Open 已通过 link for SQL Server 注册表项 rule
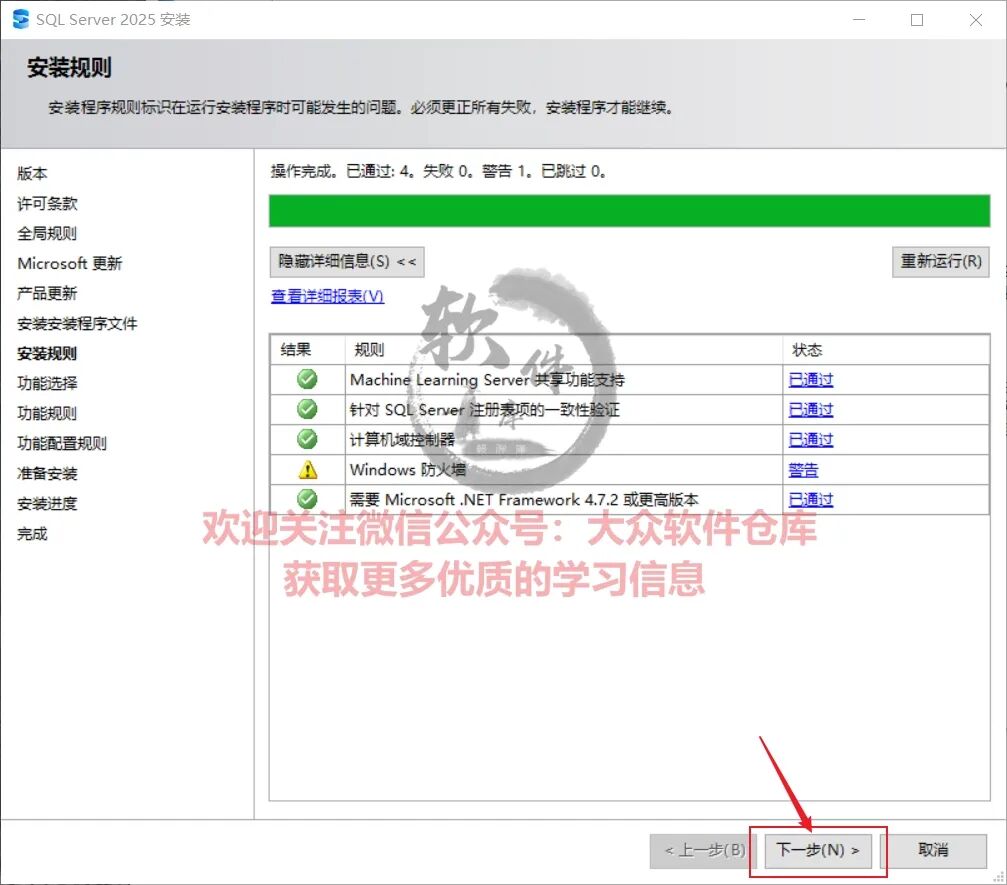Viewport: 1007px width, 885px height. coord(810,410)
